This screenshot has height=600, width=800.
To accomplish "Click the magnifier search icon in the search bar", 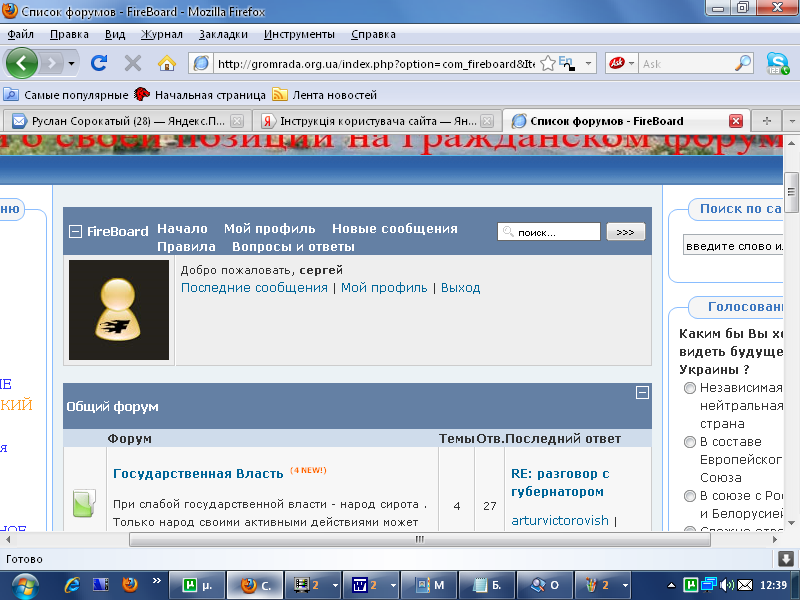I will click(743, 63).
